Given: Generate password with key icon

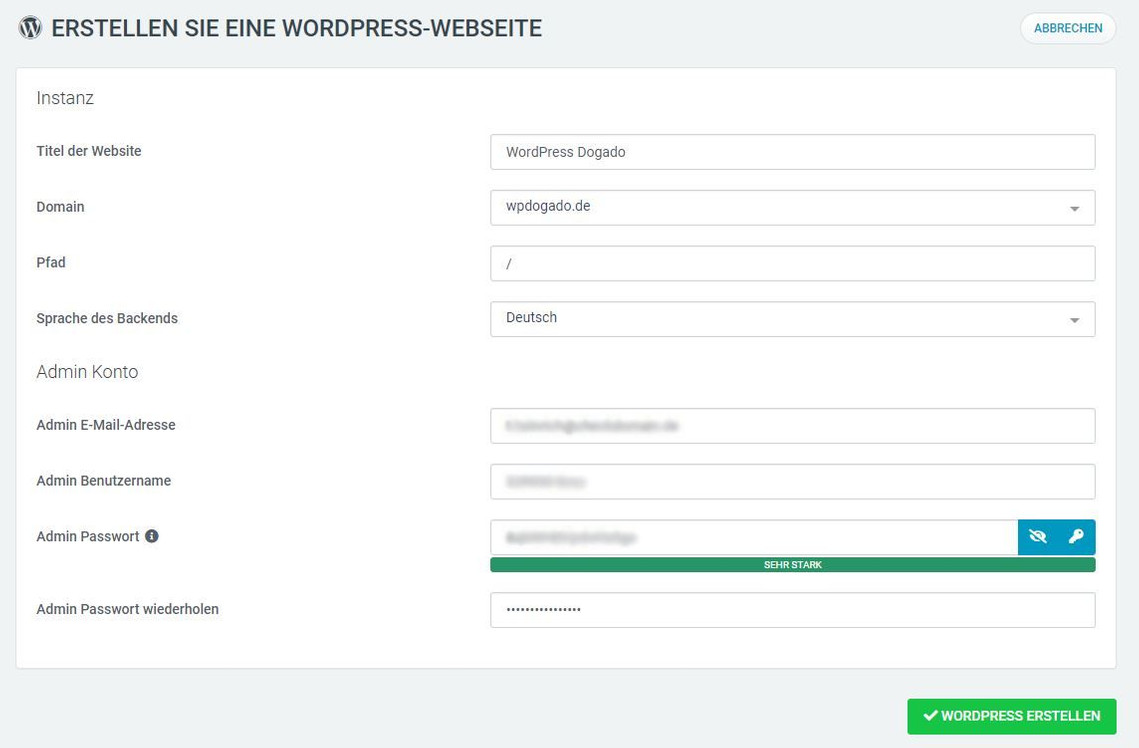Looking at the screenshot, I should pos(1076,537).
